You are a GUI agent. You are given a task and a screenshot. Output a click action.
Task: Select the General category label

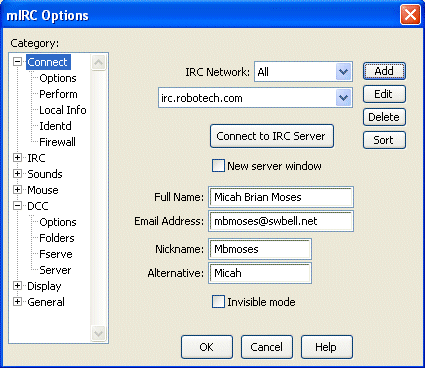(x=46, y=302)
